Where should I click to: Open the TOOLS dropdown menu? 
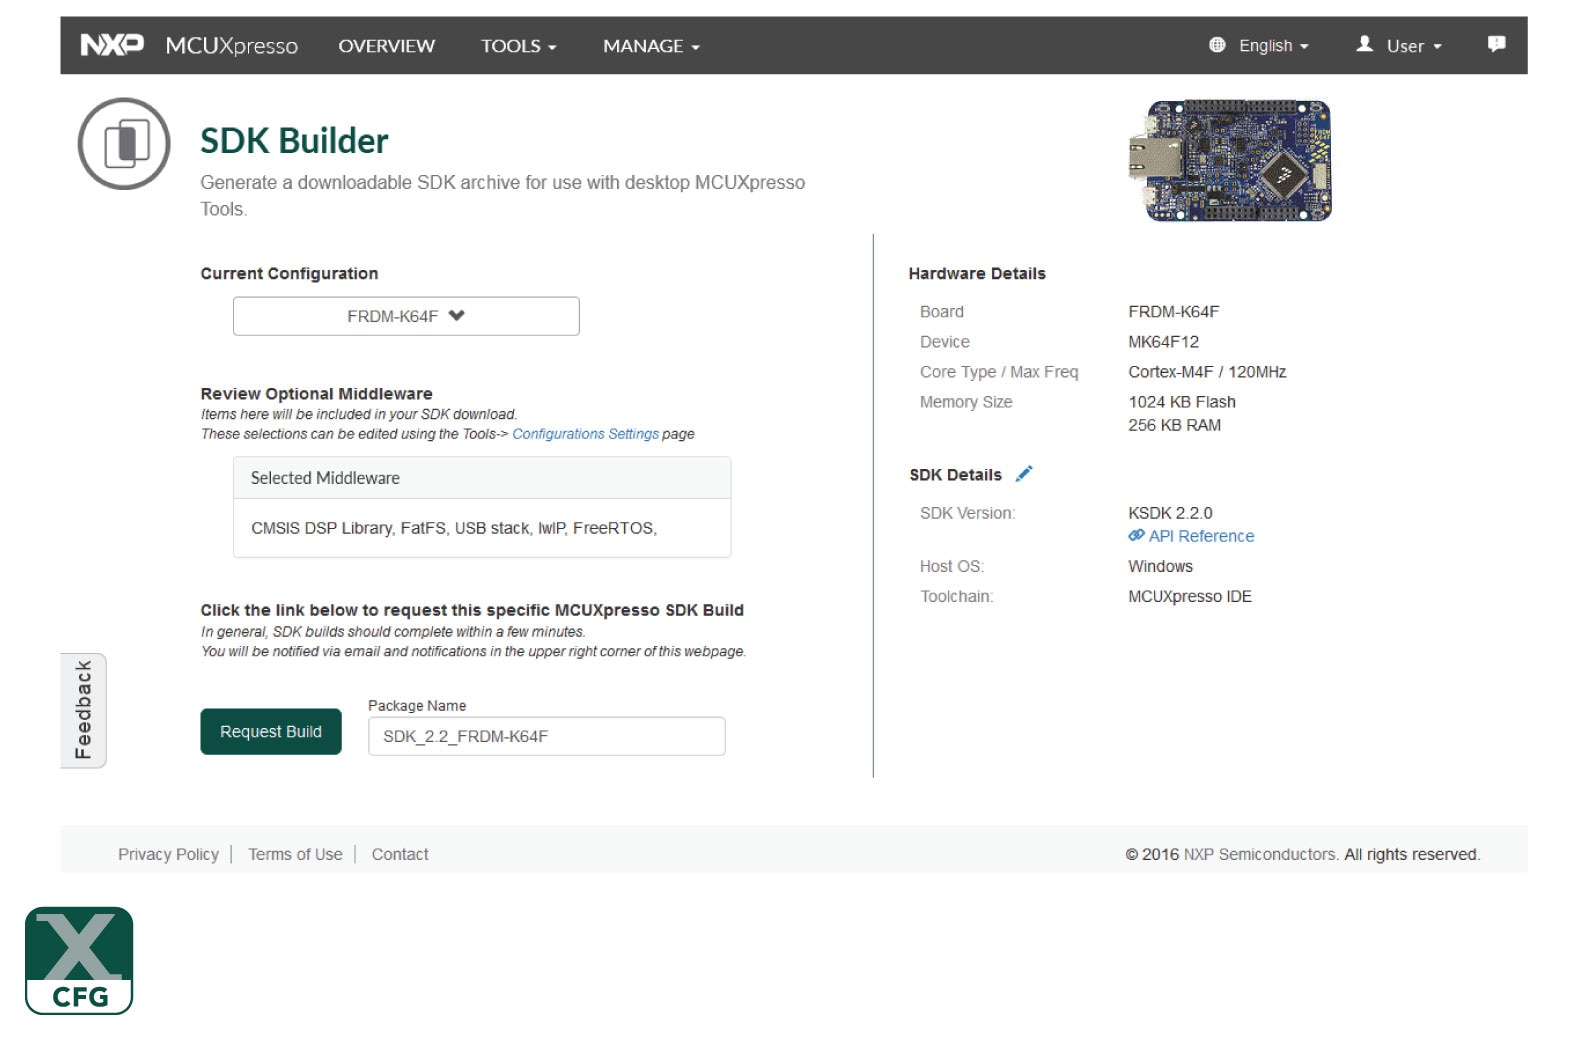518,46
